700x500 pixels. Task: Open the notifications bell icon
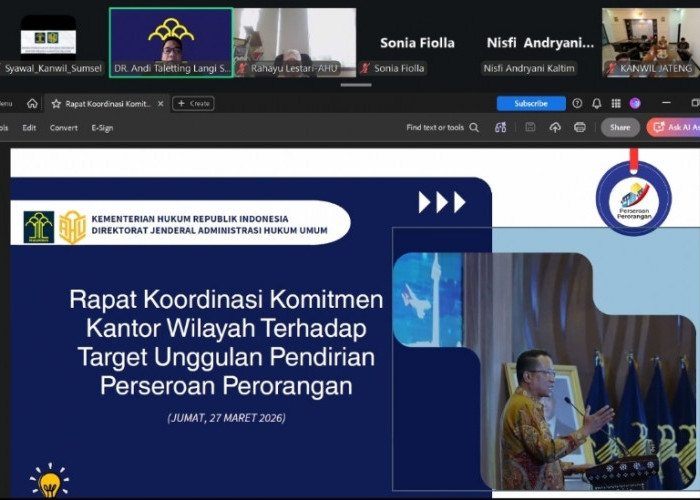coord(596,104)
